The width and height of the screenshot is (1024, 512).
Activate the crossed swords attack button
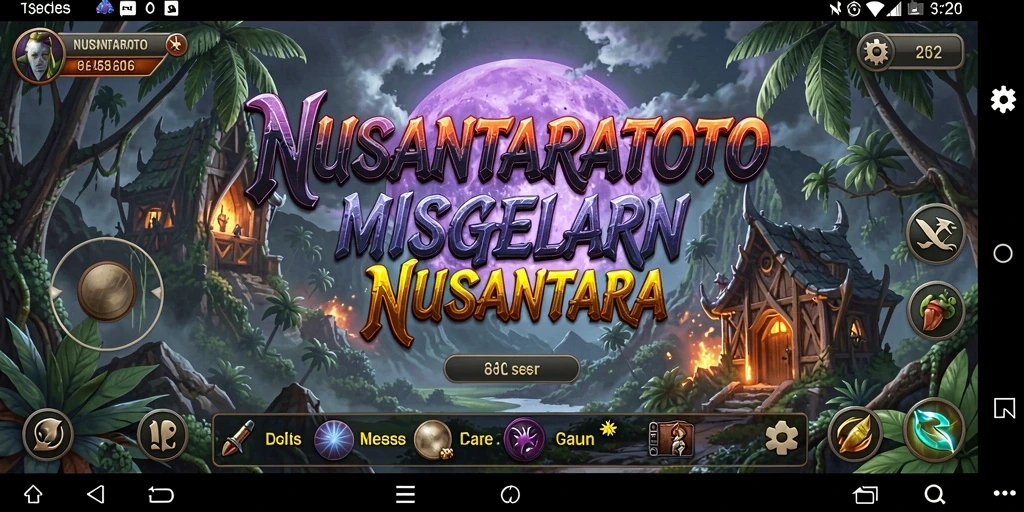(936, 234)
